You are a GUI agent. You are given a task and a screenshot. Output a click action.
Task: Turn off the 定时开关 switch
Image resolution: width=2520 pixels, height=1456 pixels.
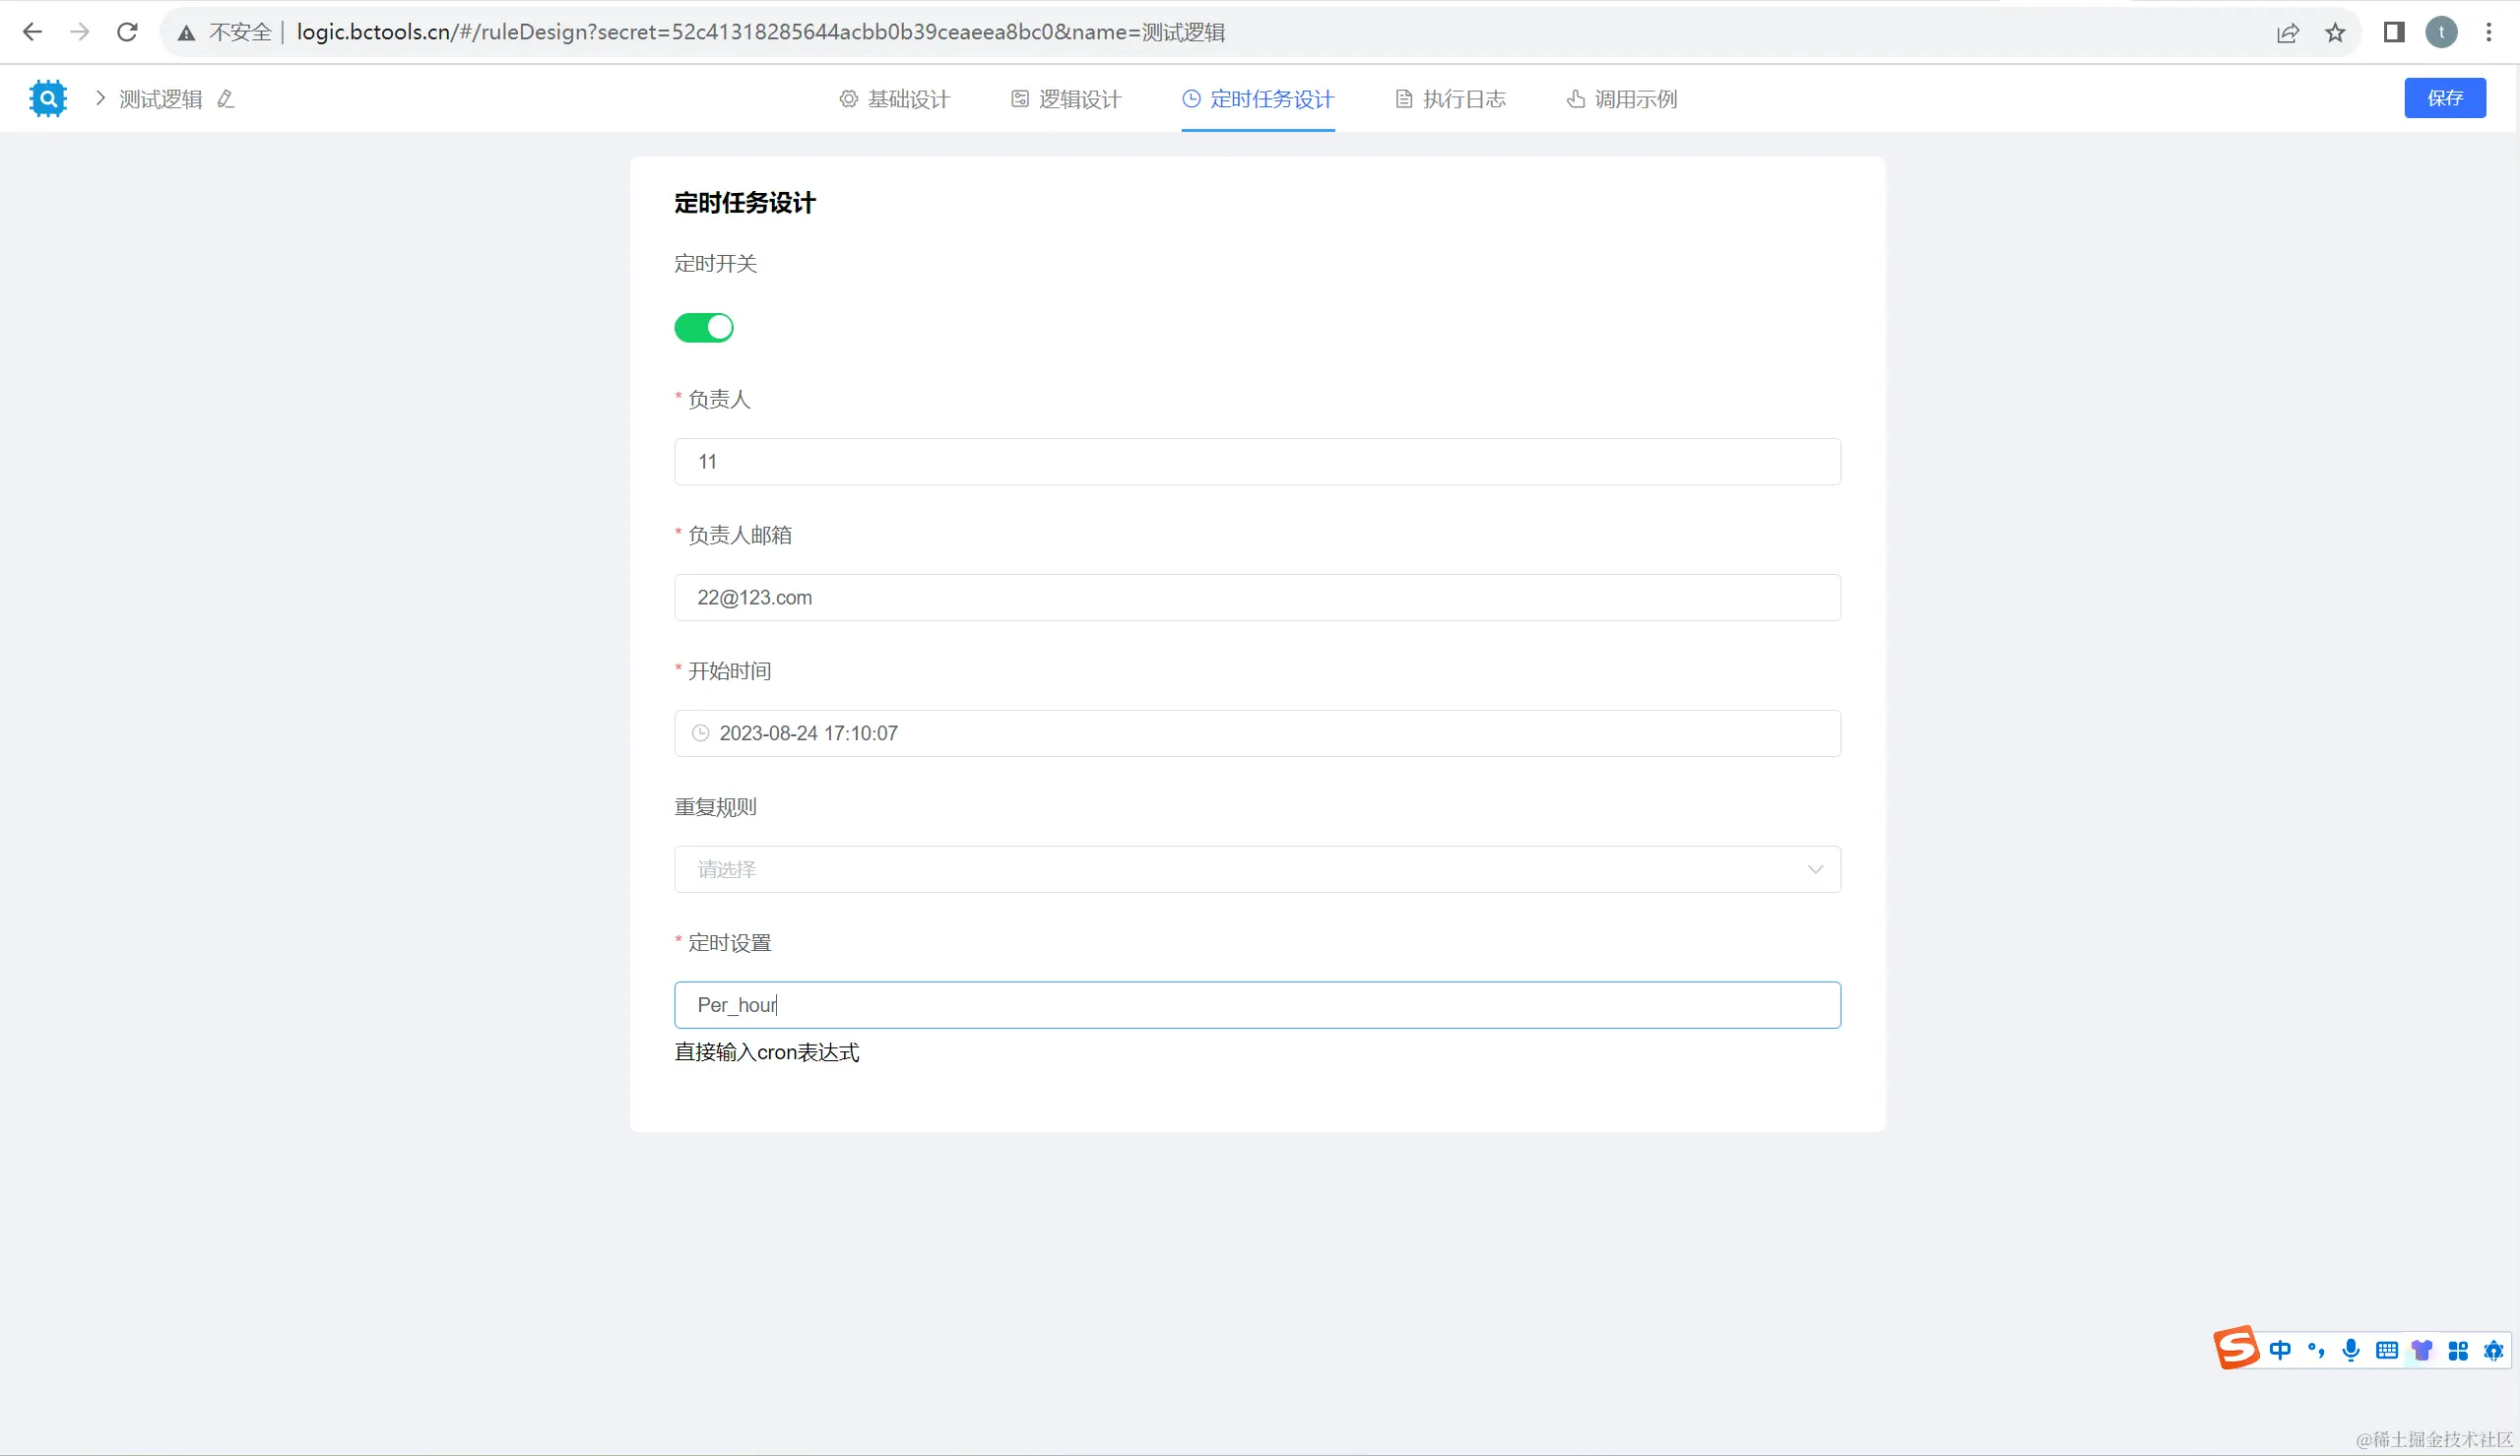tap(704, 328)
